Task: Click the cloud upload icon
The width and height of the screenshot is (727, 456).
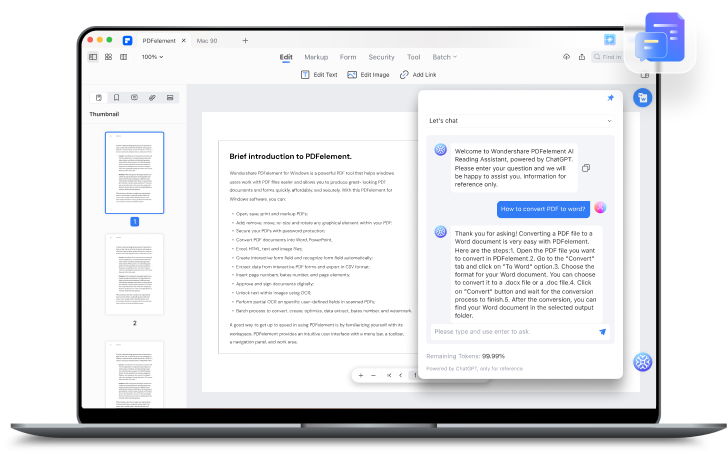Action: 567,57
